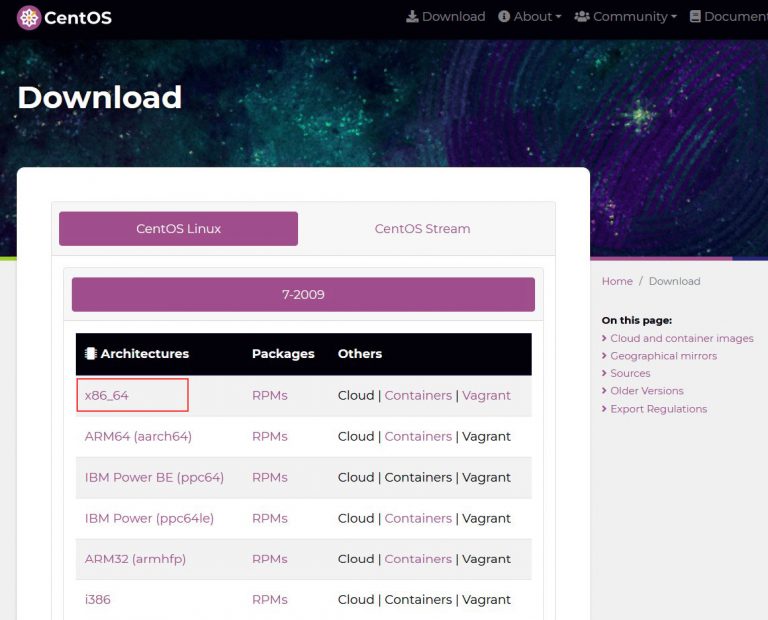The width and height of the screenshot is (768, 620).
Task: Open the ARM64 (aarch64) download link
Action: tap(138, 437)
